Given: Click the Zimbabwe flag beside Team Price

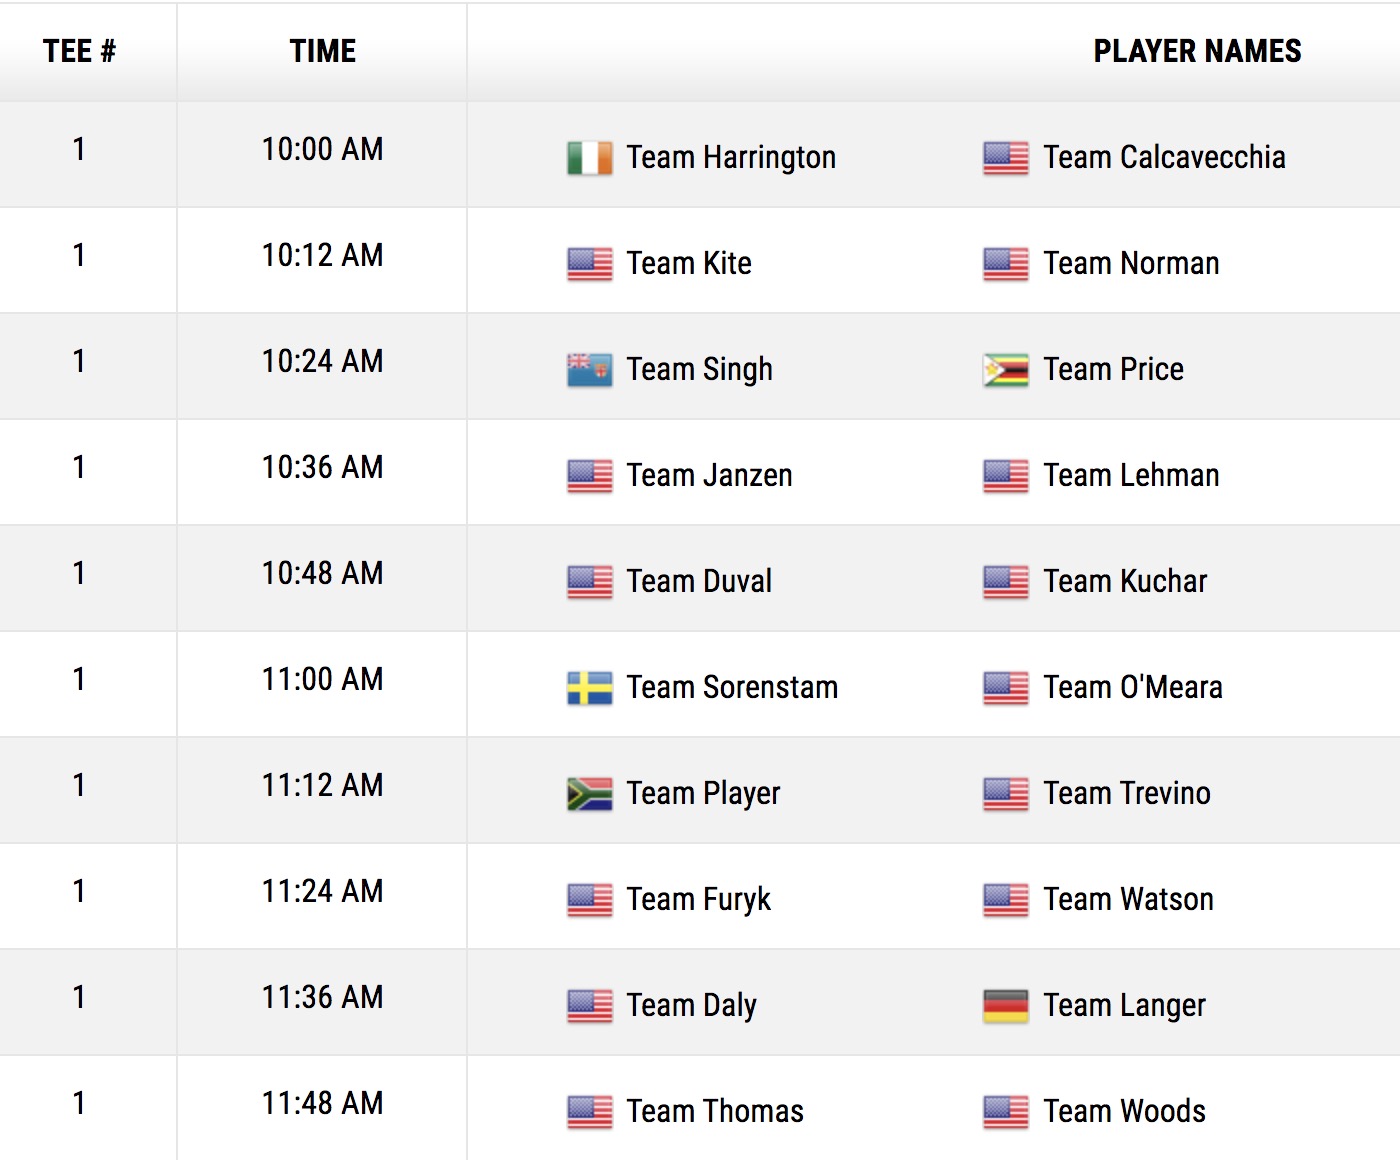Looking at the screenshot, I should coord(1005,370).
